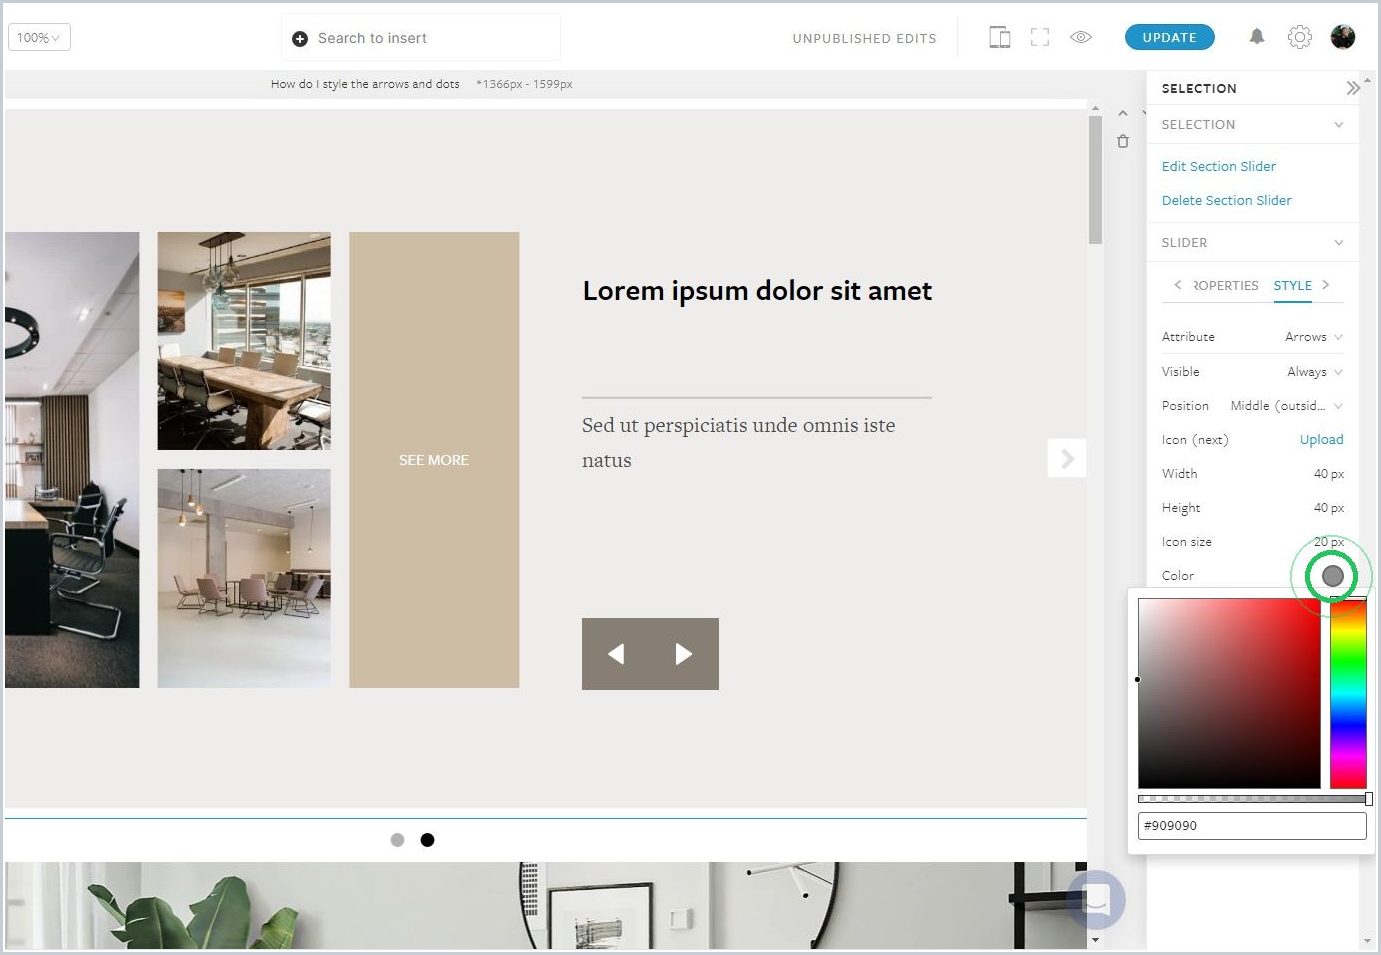Click the Search to insert field
The height and width of the screenshot is (955, 1381).
[x=421, y=38]
